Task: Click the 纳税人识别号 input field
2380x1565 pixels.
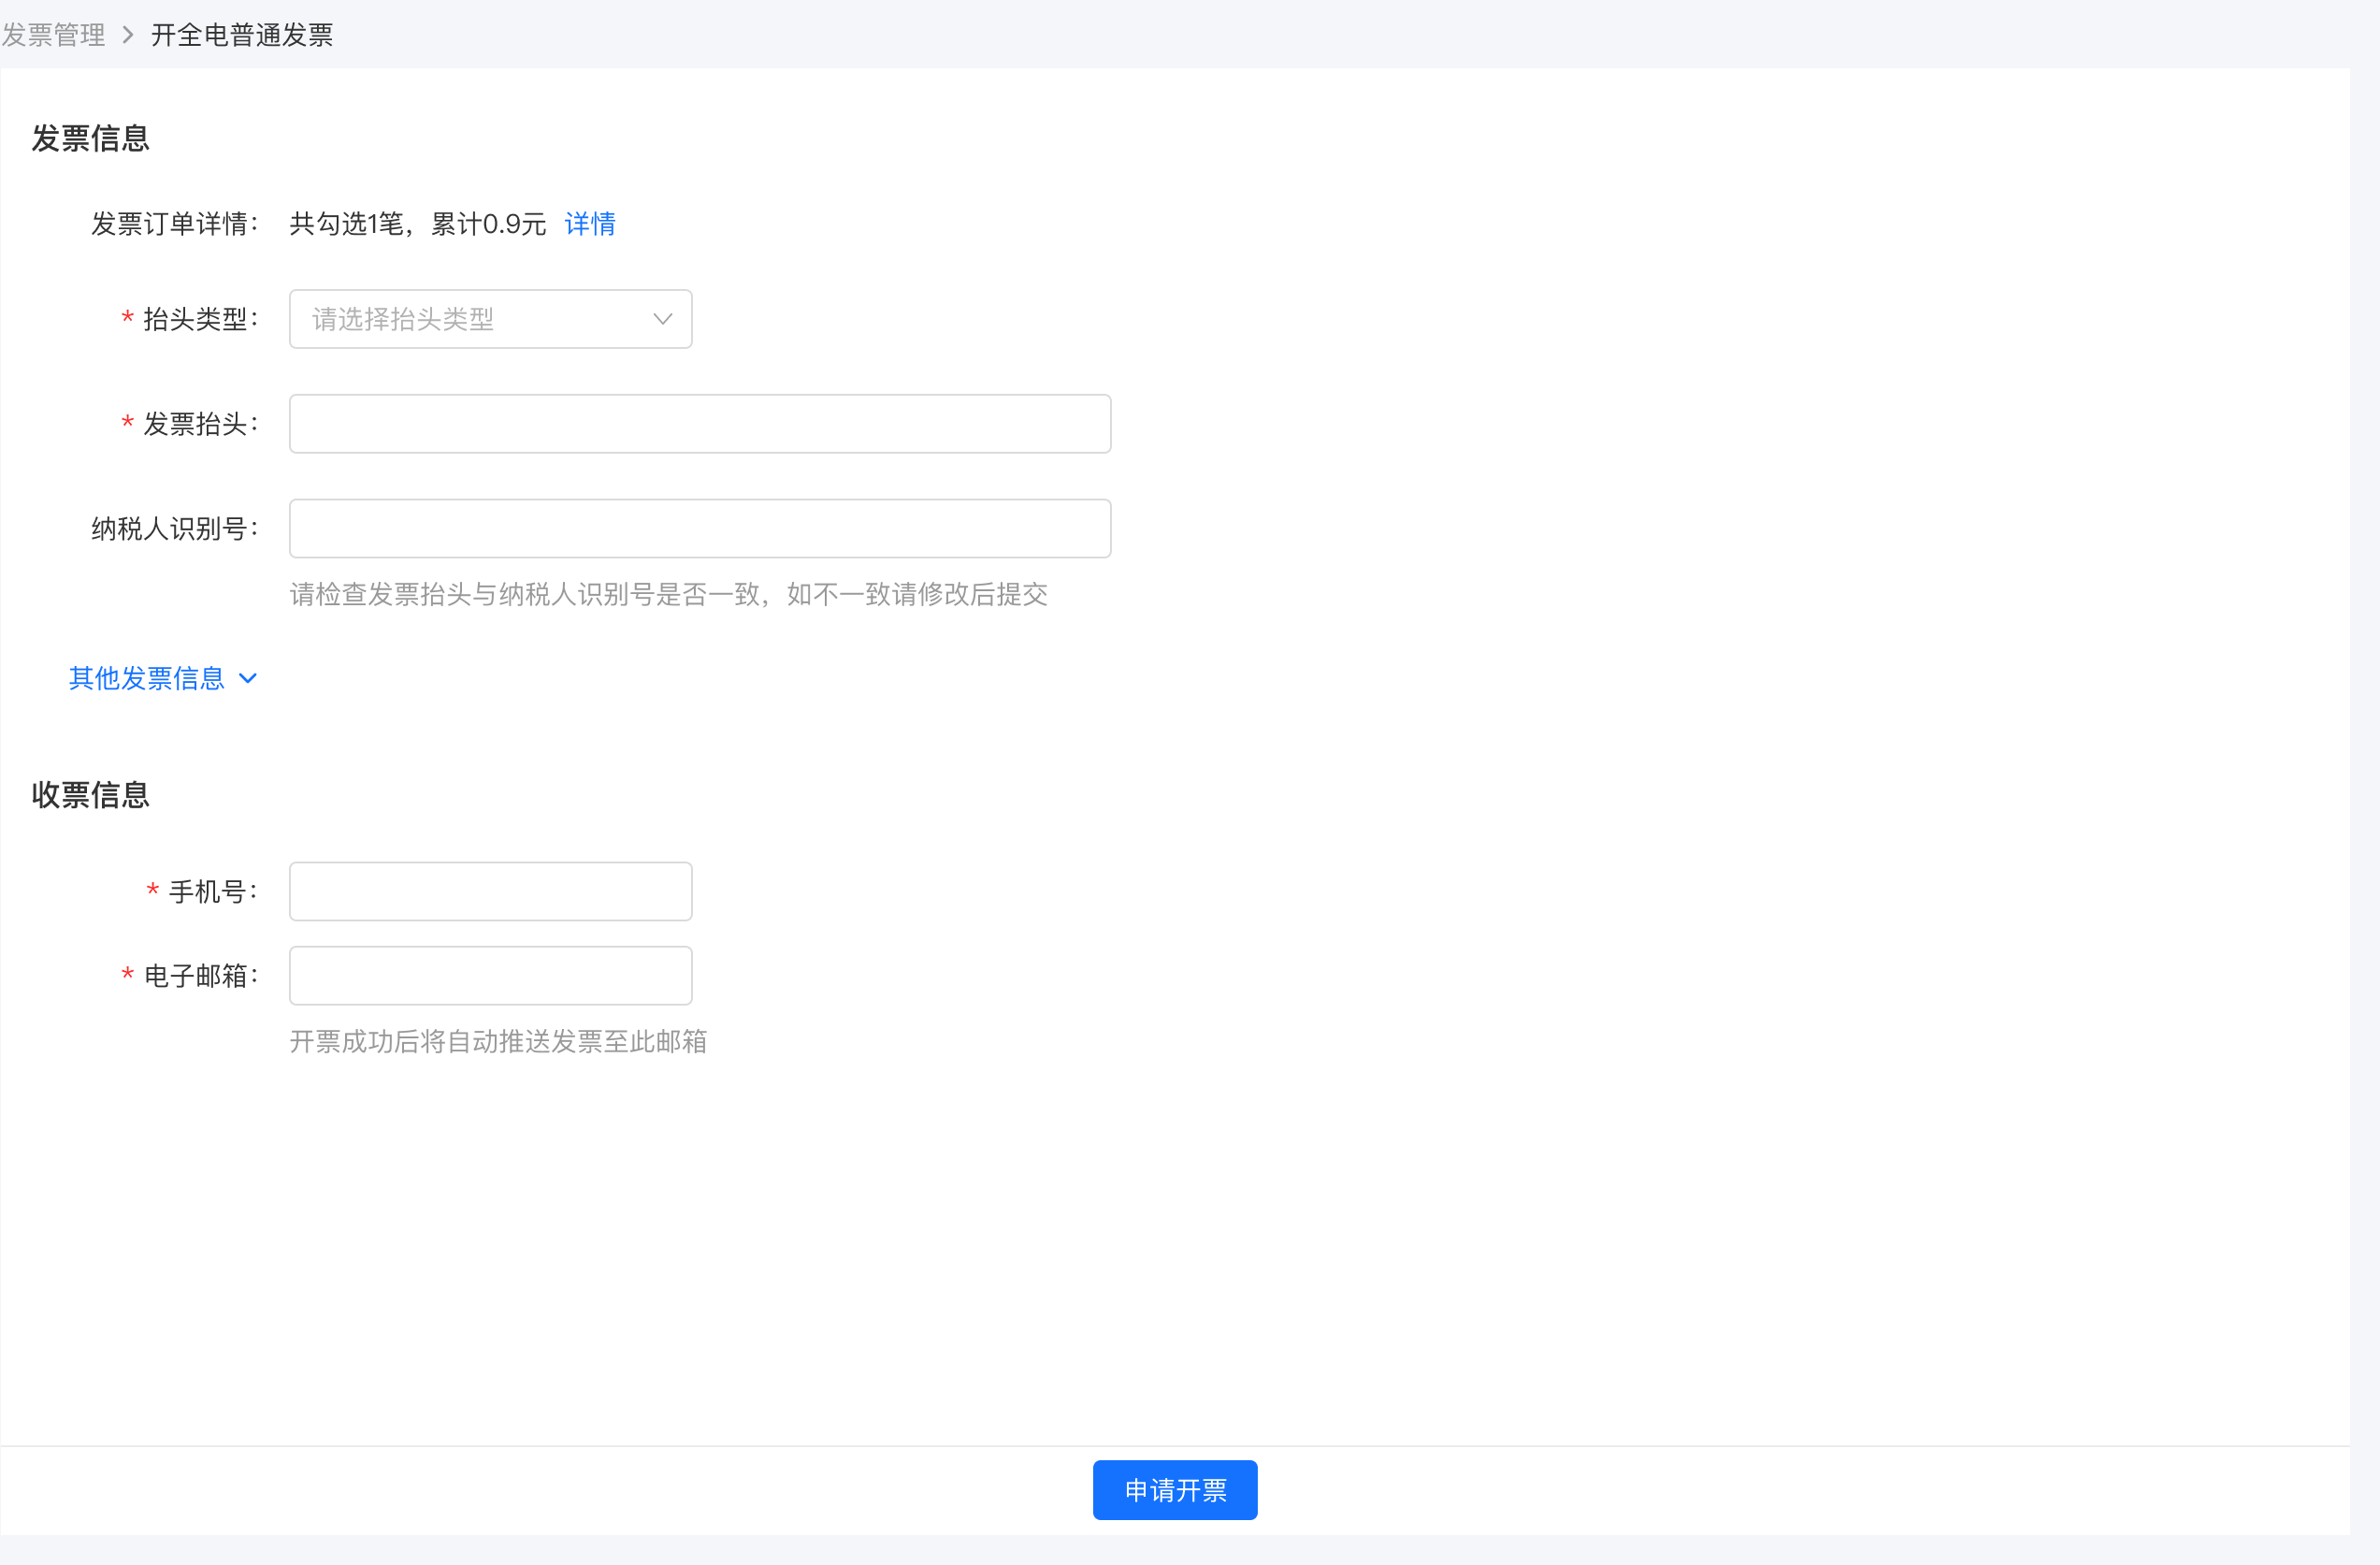Action: pyautogui.click(x=700, y=528)
